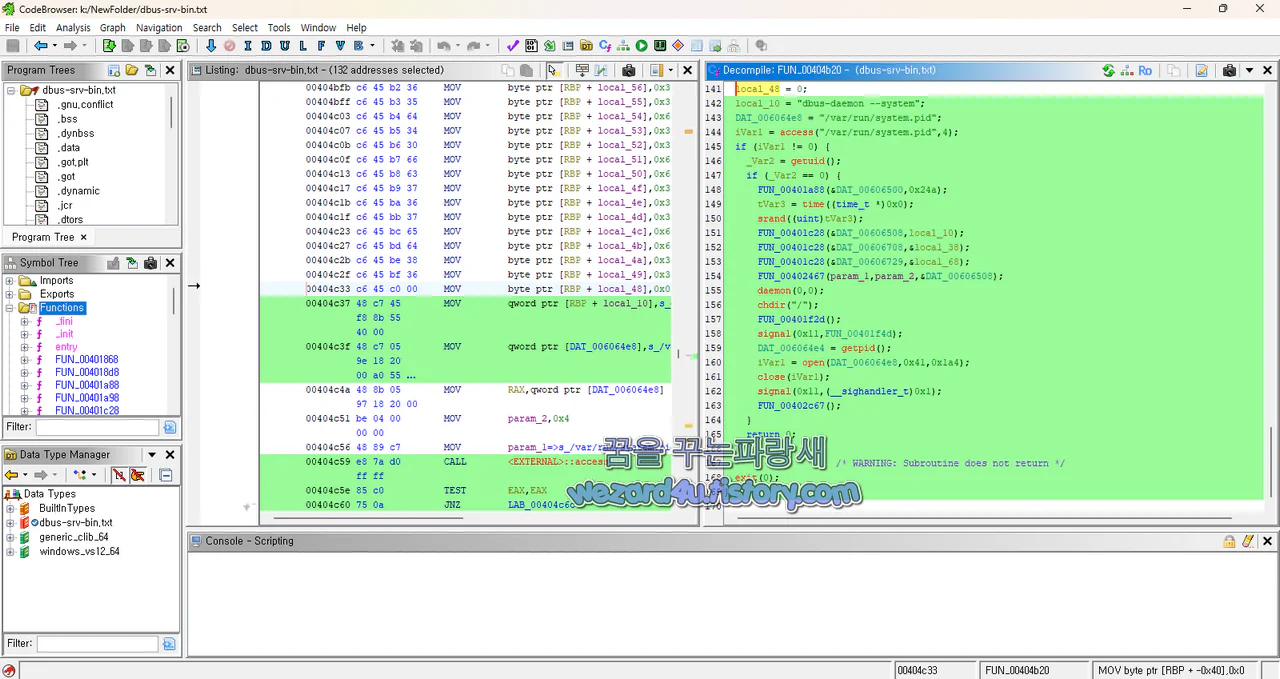Go to next label with the L icon
This screenshot has width=1280, height=679.
pyautogui.click(x=303, y=46)
